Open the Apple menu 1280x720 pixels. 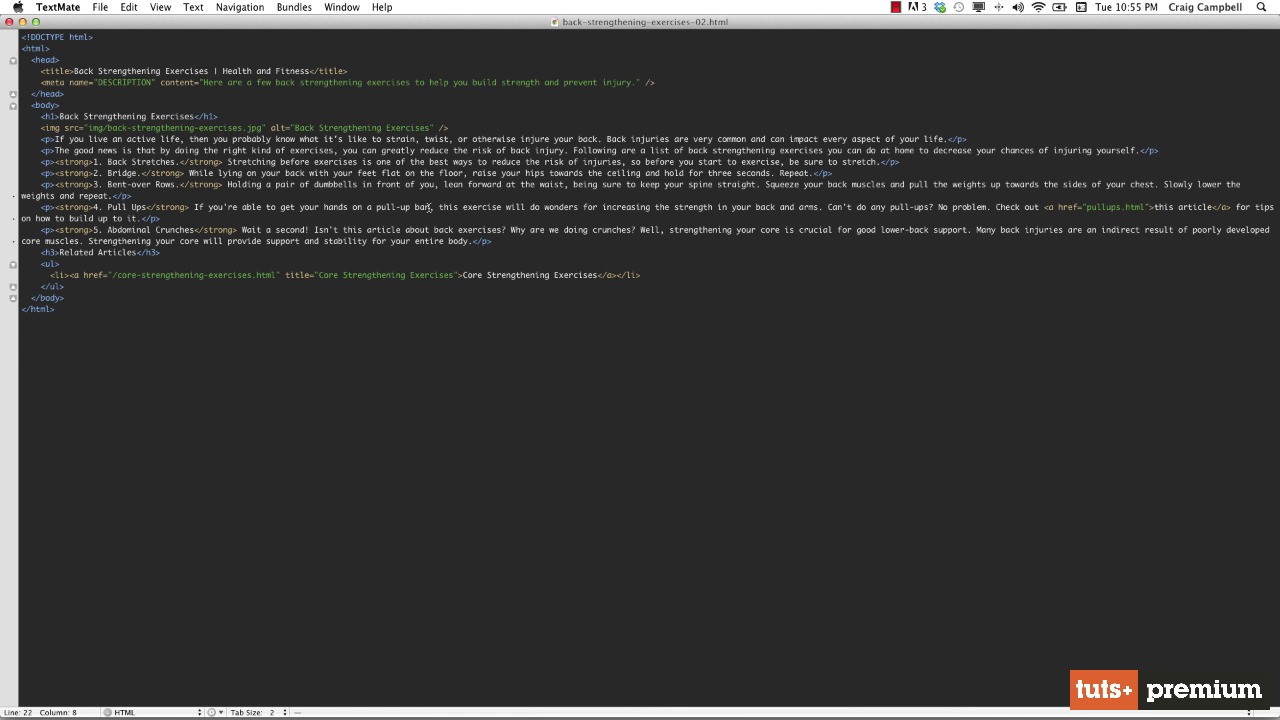pos(17,7)
